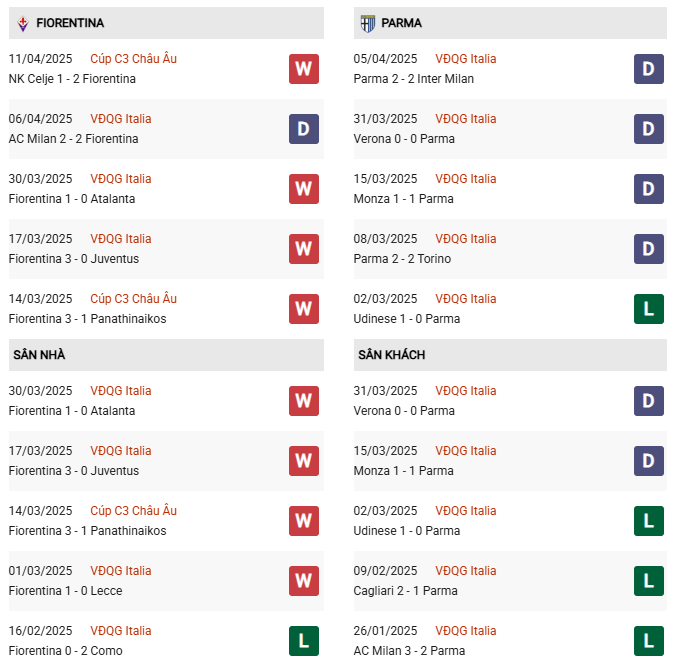The image size is (675, 663).
Task: Open VĐQG Italia link dated 16/02/2025
Action: 121,631
